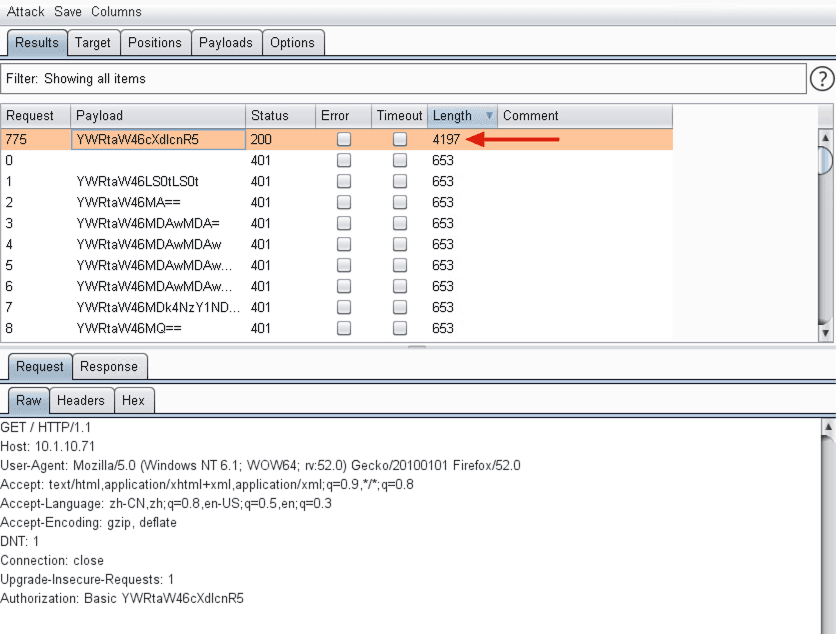Switch to the Results tab
836x634 pixels.
[x=37, y=43]
